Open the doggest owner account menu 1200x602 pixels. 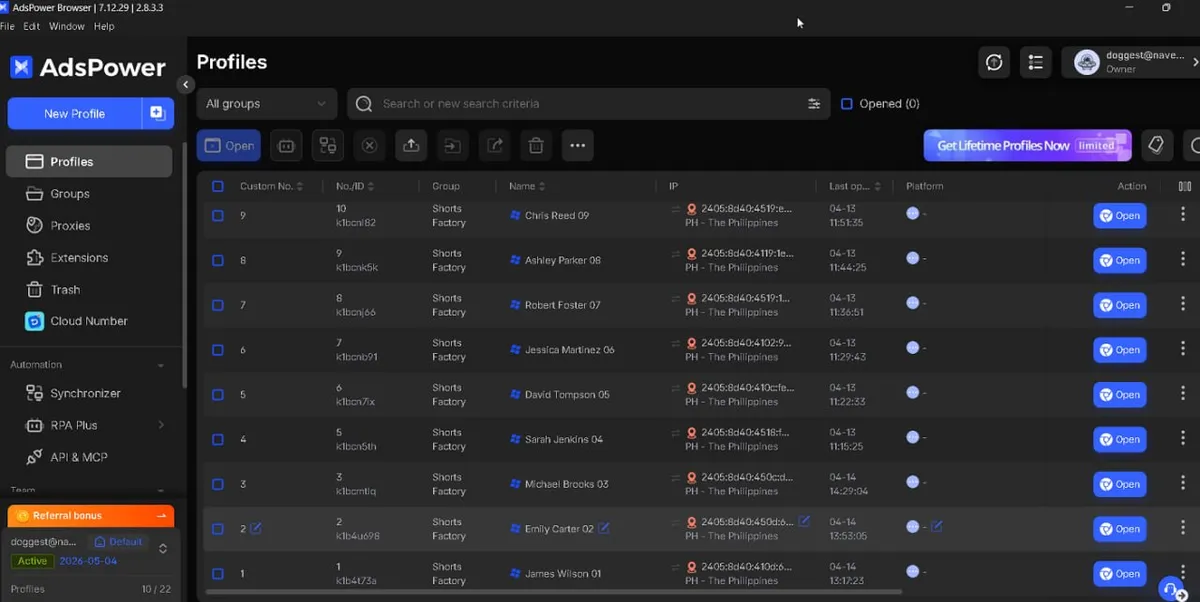pyautogui.click(x=1131, y=63)
